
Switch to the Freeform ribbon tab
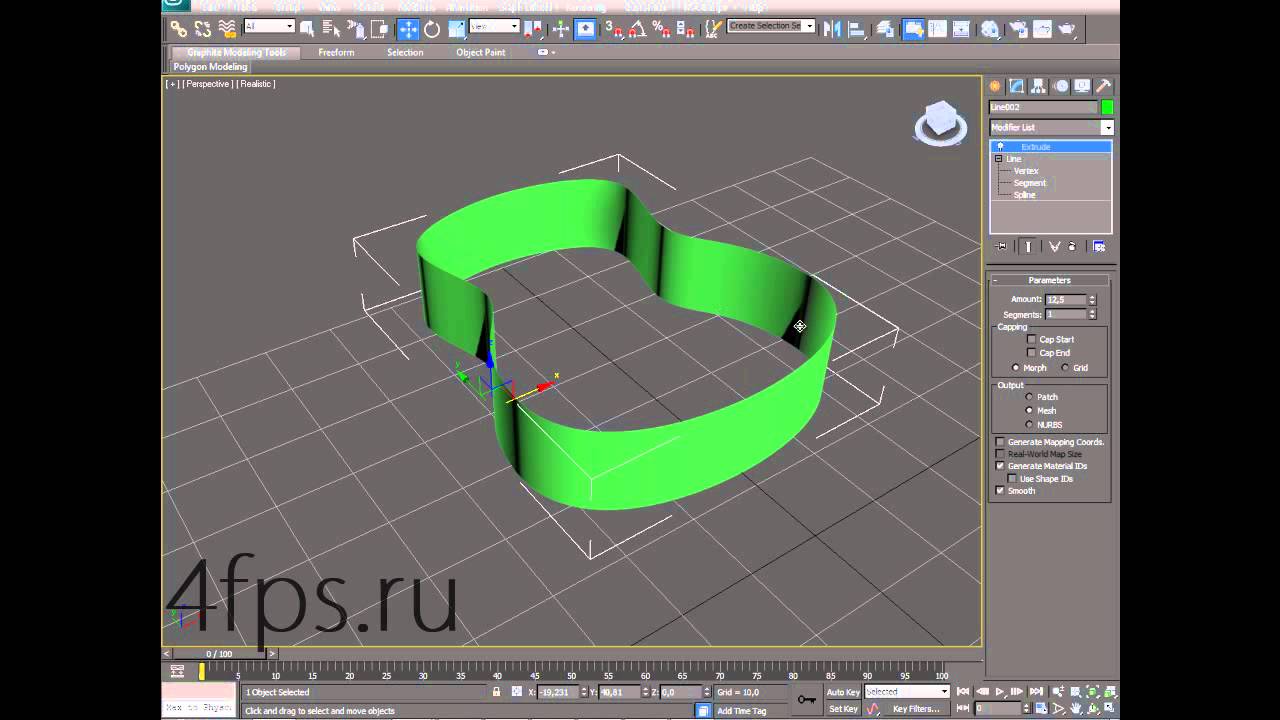(x=336, y=52)
